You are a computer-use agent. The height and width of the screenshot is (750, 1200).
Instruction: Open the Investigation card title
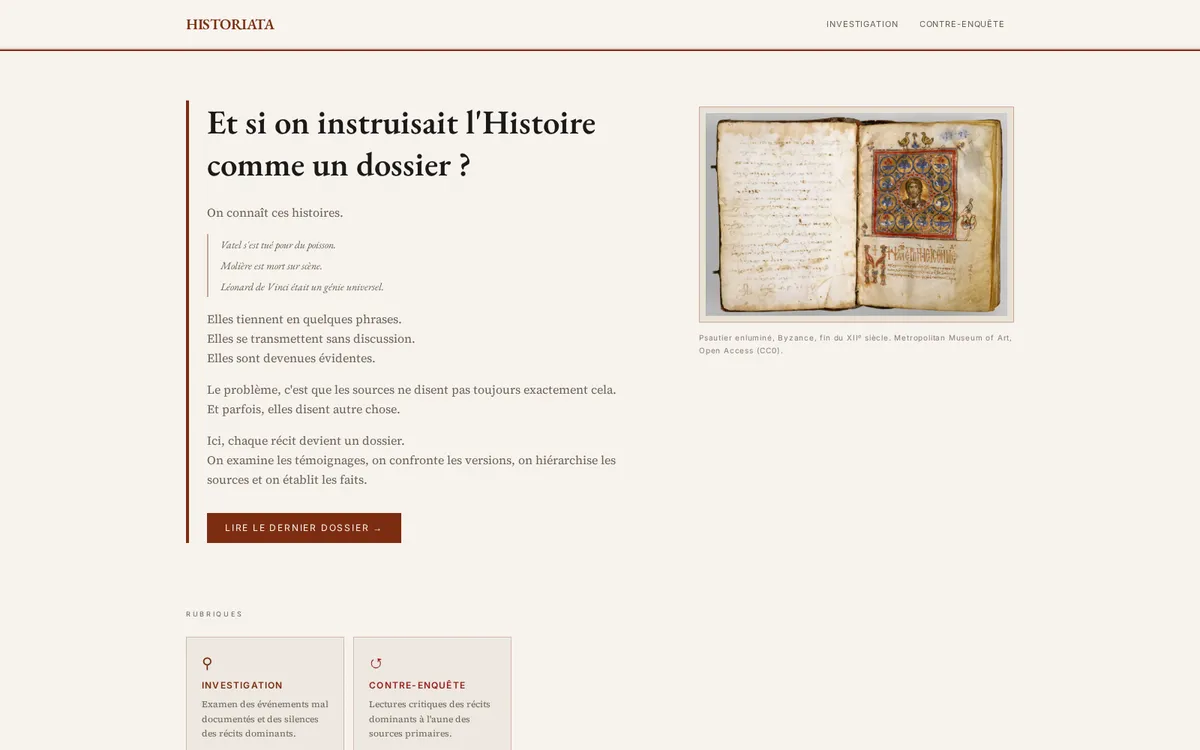242,685
